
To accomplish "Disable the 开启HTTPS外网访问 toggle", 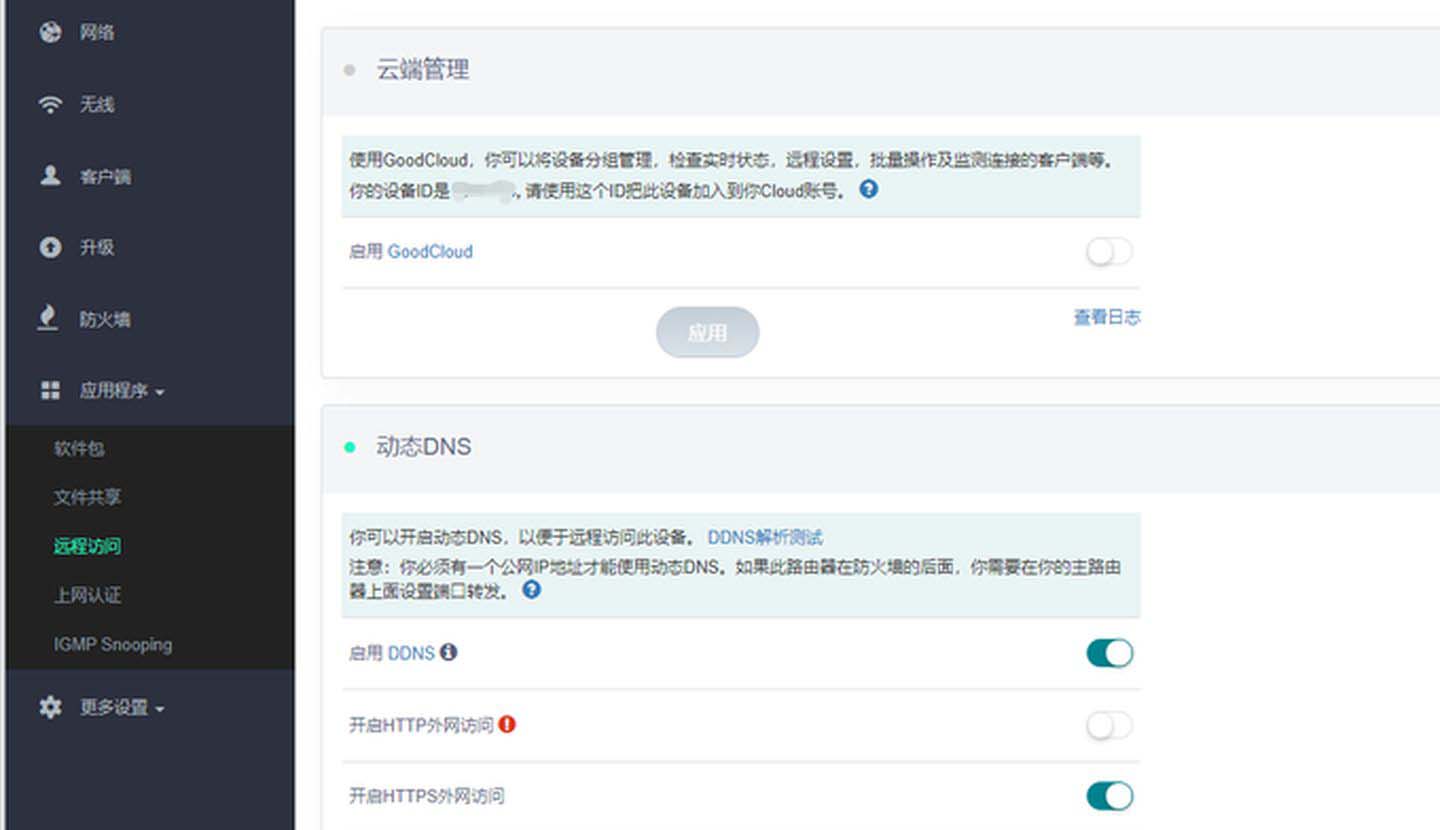I will (x=1109, y=796).
